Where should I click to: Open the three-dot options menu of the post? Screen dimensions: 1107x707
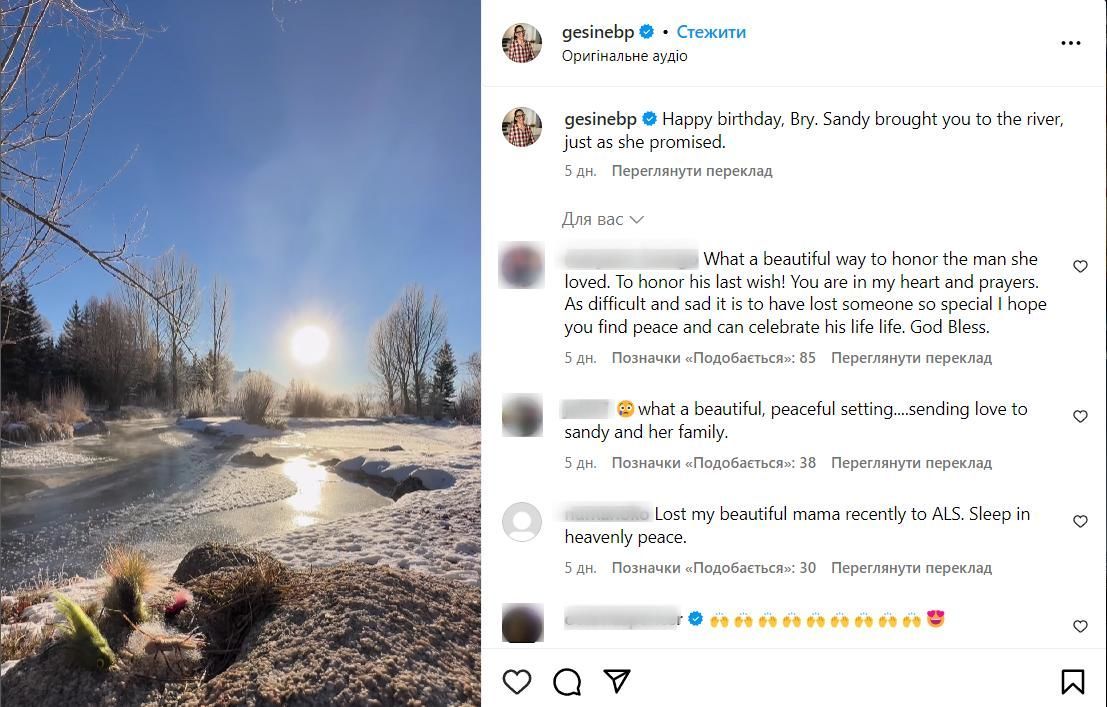point(1071,43)
